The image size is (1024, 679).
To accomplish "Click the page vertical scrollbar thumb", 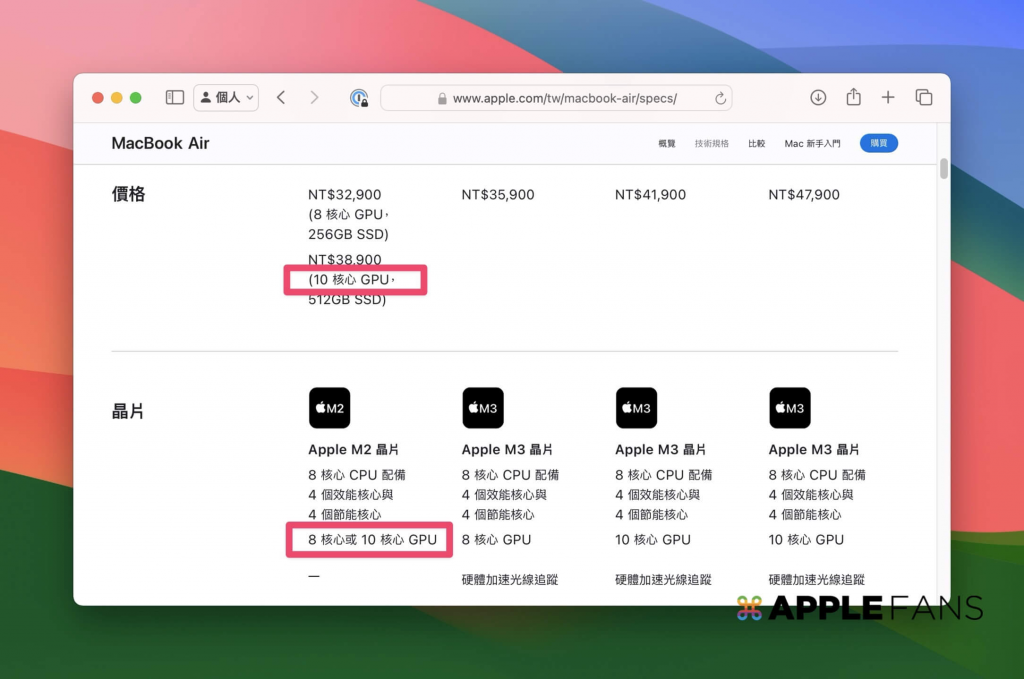I will pyautogui.click(x=944, y=168).
